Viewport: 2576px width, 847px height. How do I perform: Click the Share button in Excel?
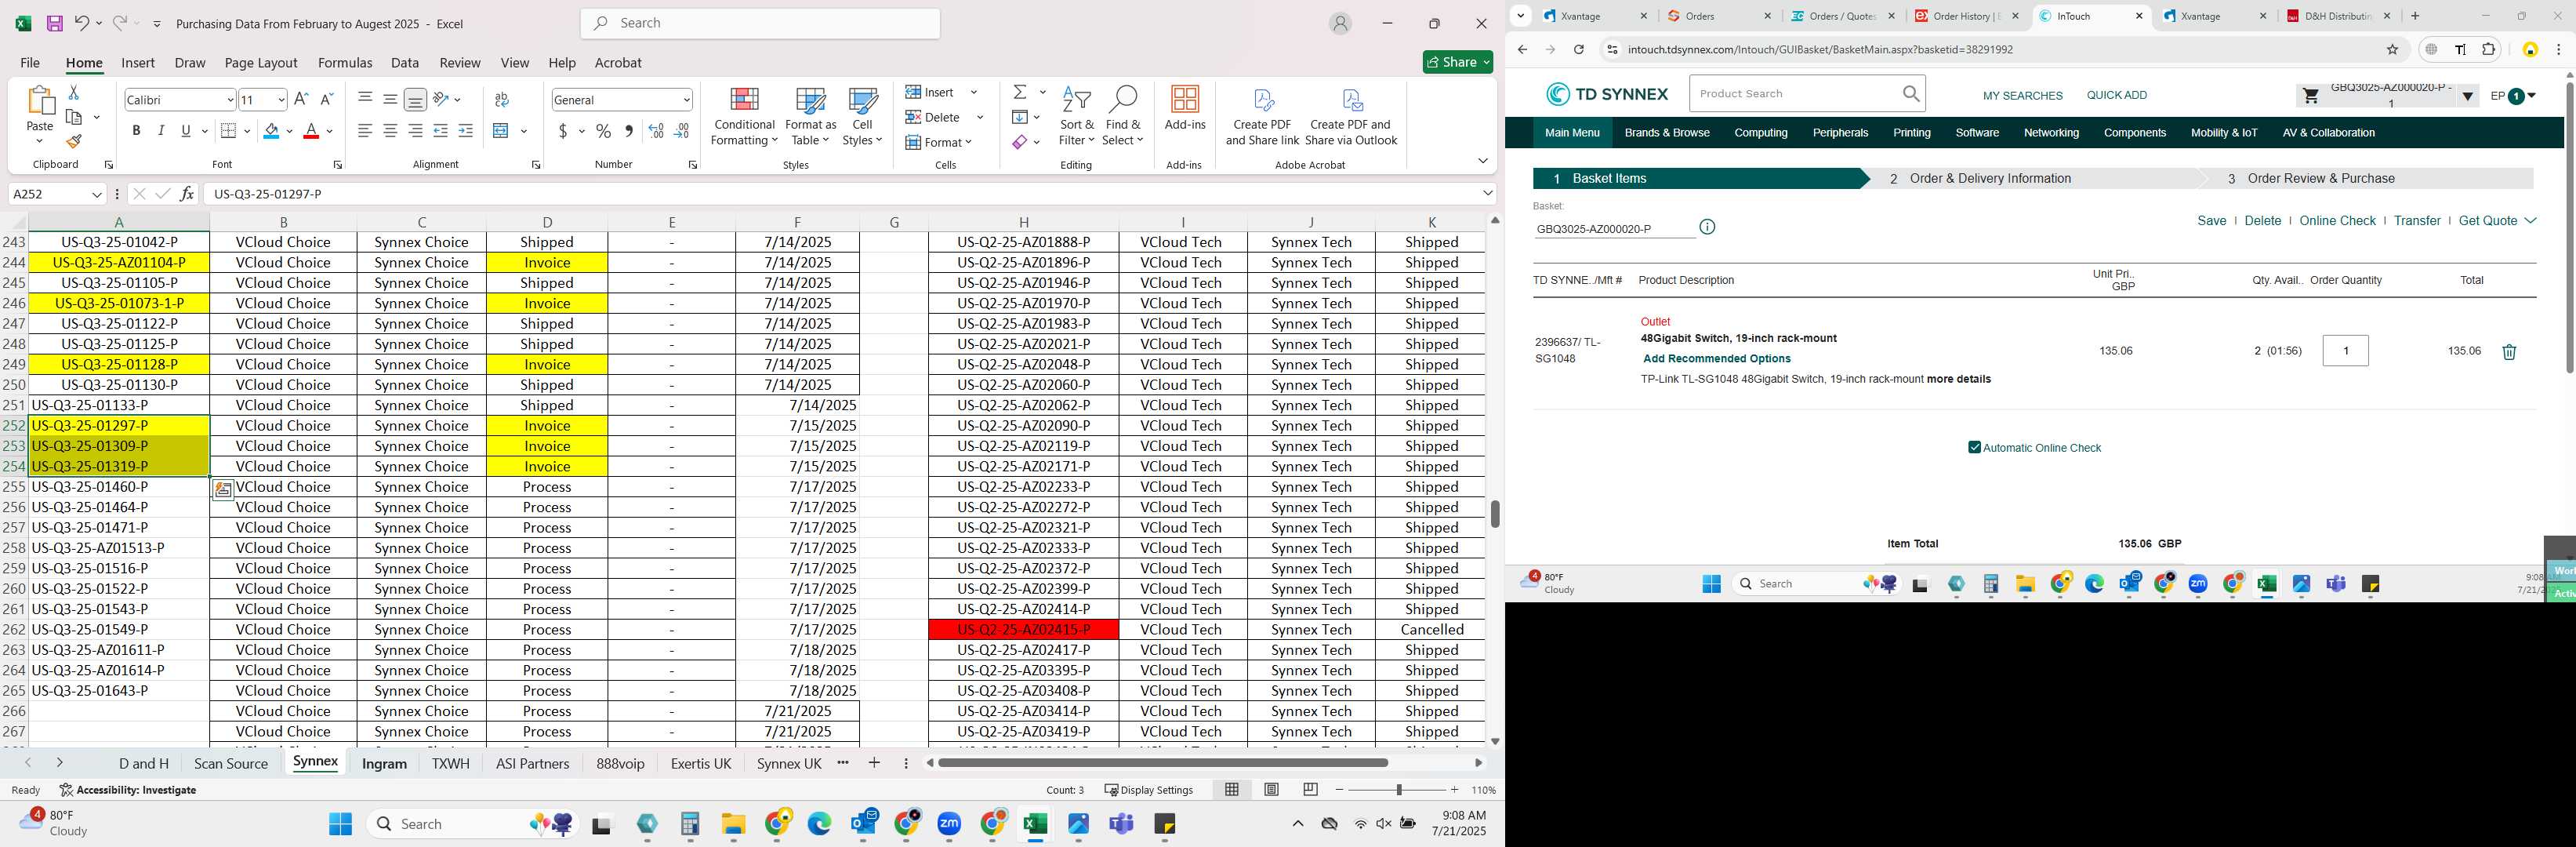(1458, 62)
